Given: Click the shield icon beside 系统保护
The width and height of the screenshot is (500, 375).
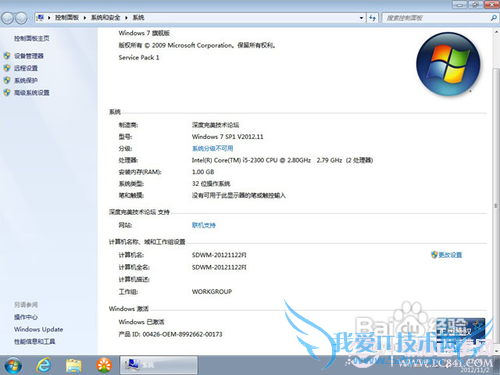Looking at the screenshot, I should [7, 80].
